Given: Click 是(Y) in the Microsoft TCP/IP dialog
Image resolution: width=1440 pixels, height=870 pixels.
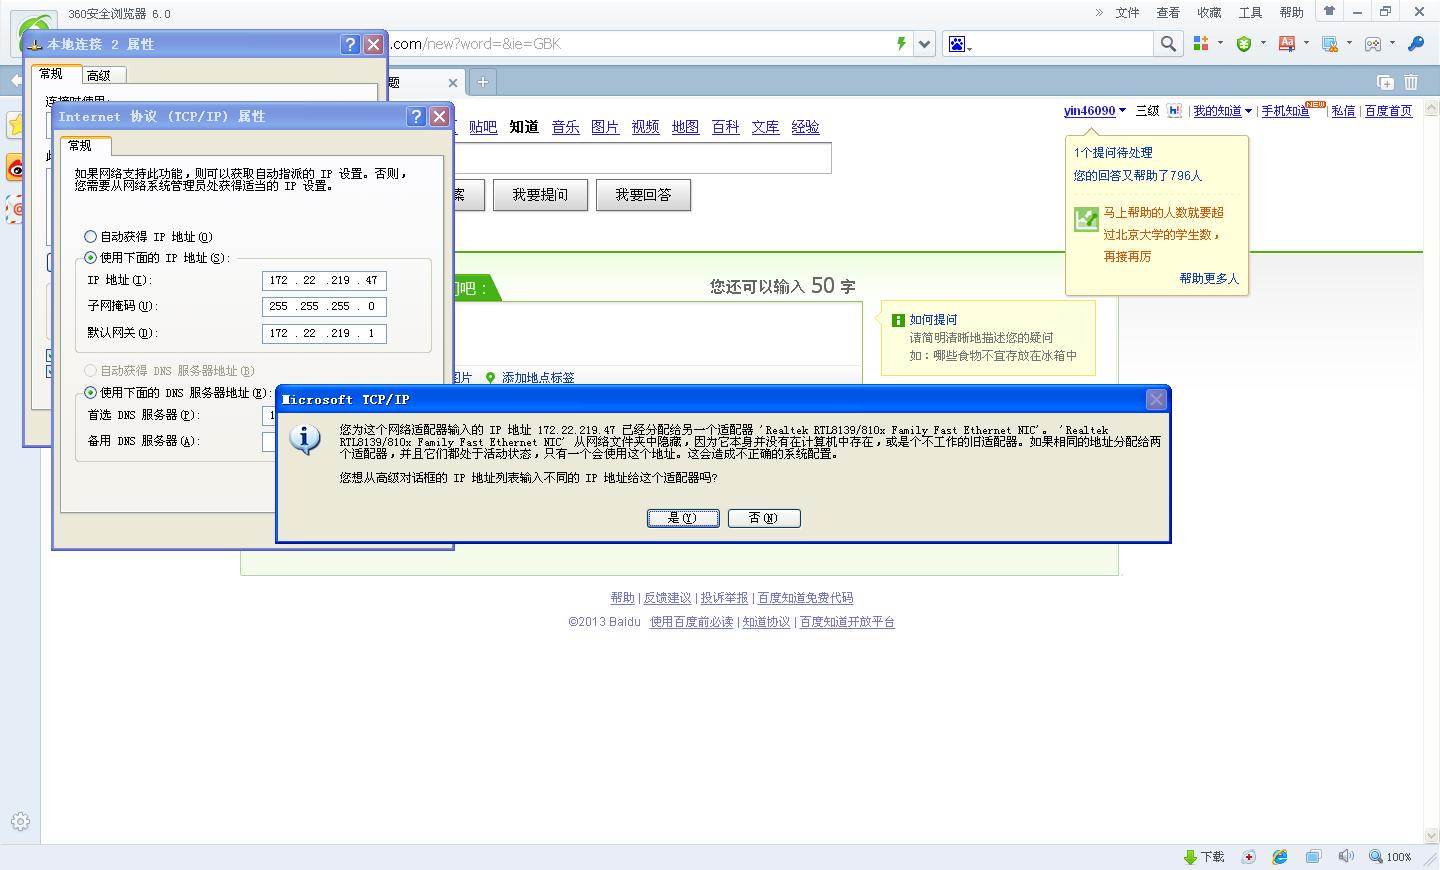Looking at the screenshot, I should [x=683, y=518].
